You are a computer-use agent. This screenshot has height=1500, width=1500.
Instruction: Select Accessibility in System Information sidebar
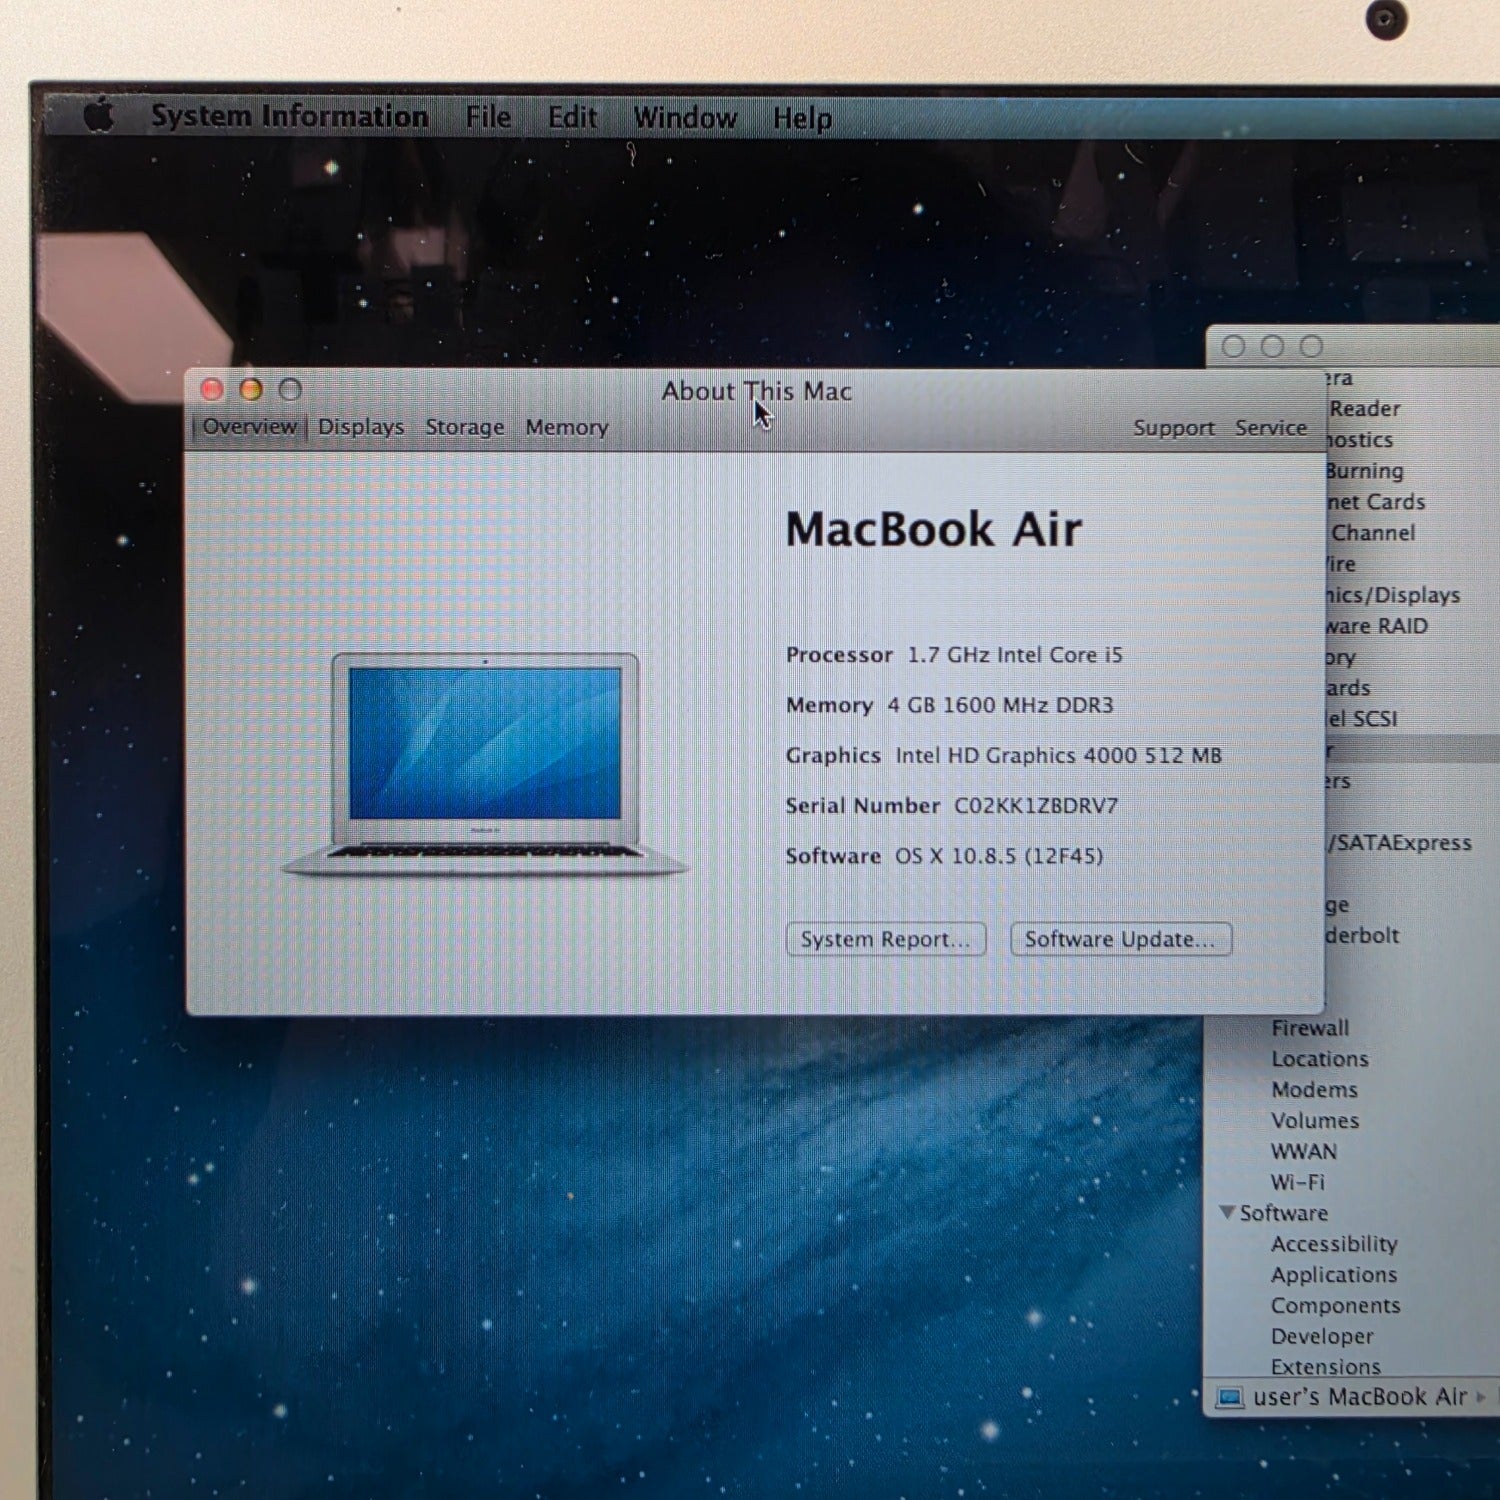(1334, 1245)
